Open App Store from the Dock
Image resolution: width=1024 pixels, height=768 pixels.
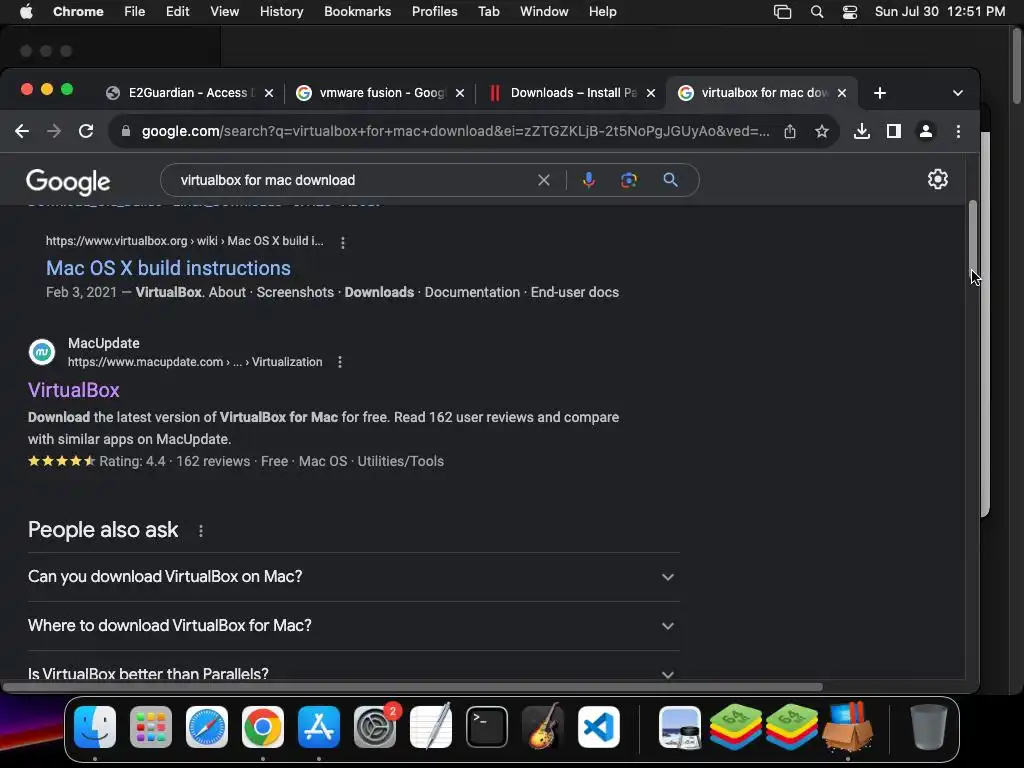pyautogui.click(x=319, y=727)
